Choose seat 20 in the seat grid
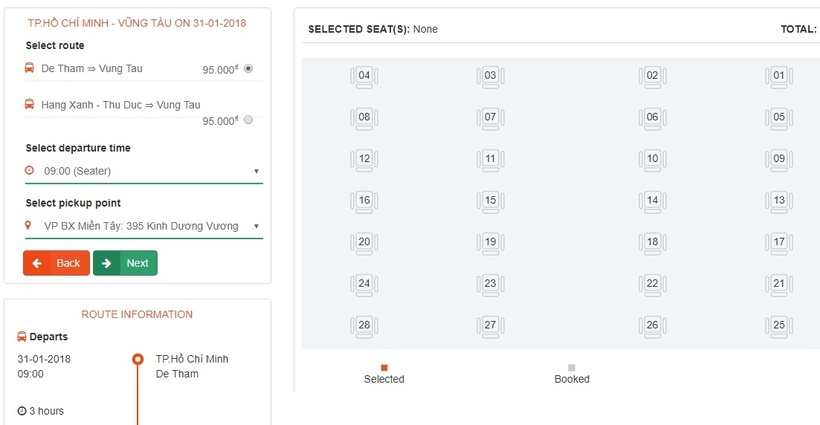This screenshot has height=425, width=820. click(364, 243)
